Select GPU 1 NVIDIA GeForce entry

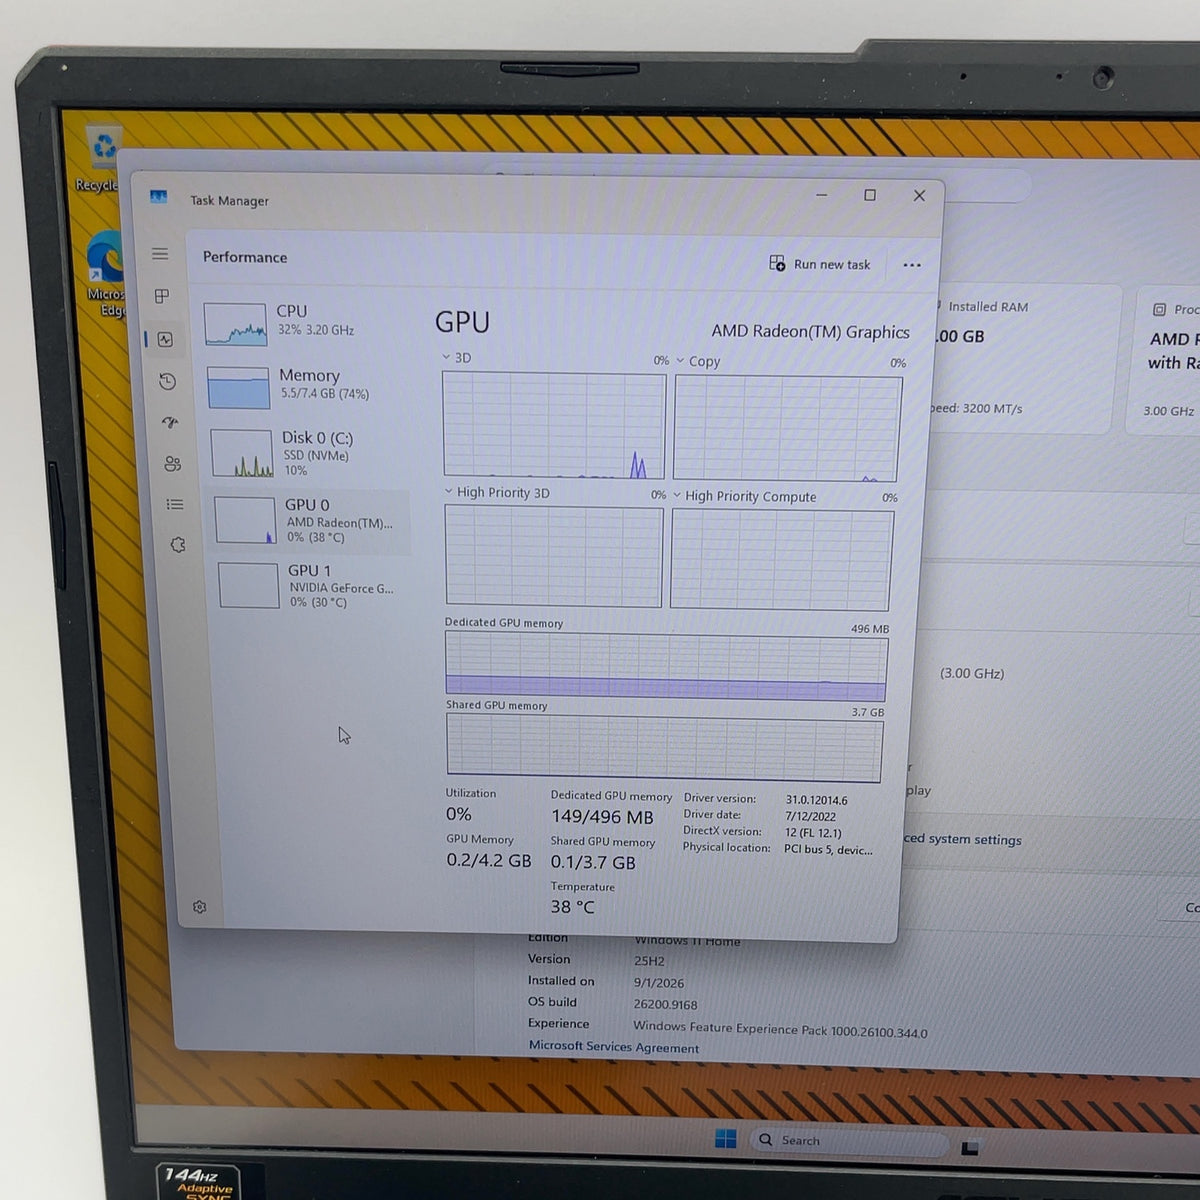pos(313,586)
